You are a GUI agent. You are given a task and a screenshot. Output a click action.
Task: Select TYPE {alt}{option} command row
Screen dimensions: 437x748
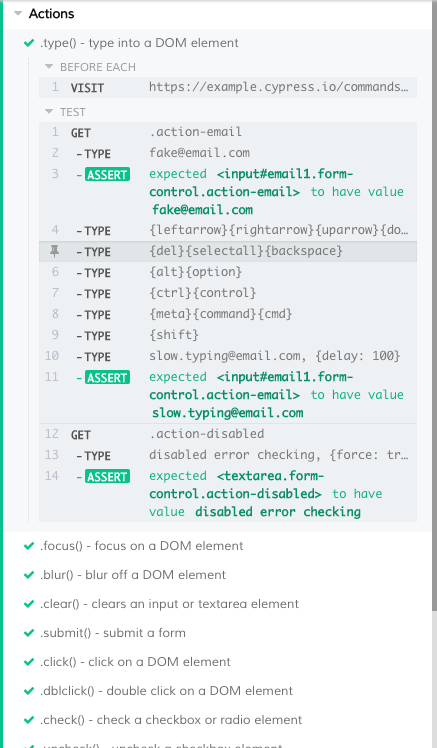tap(228, 272)
